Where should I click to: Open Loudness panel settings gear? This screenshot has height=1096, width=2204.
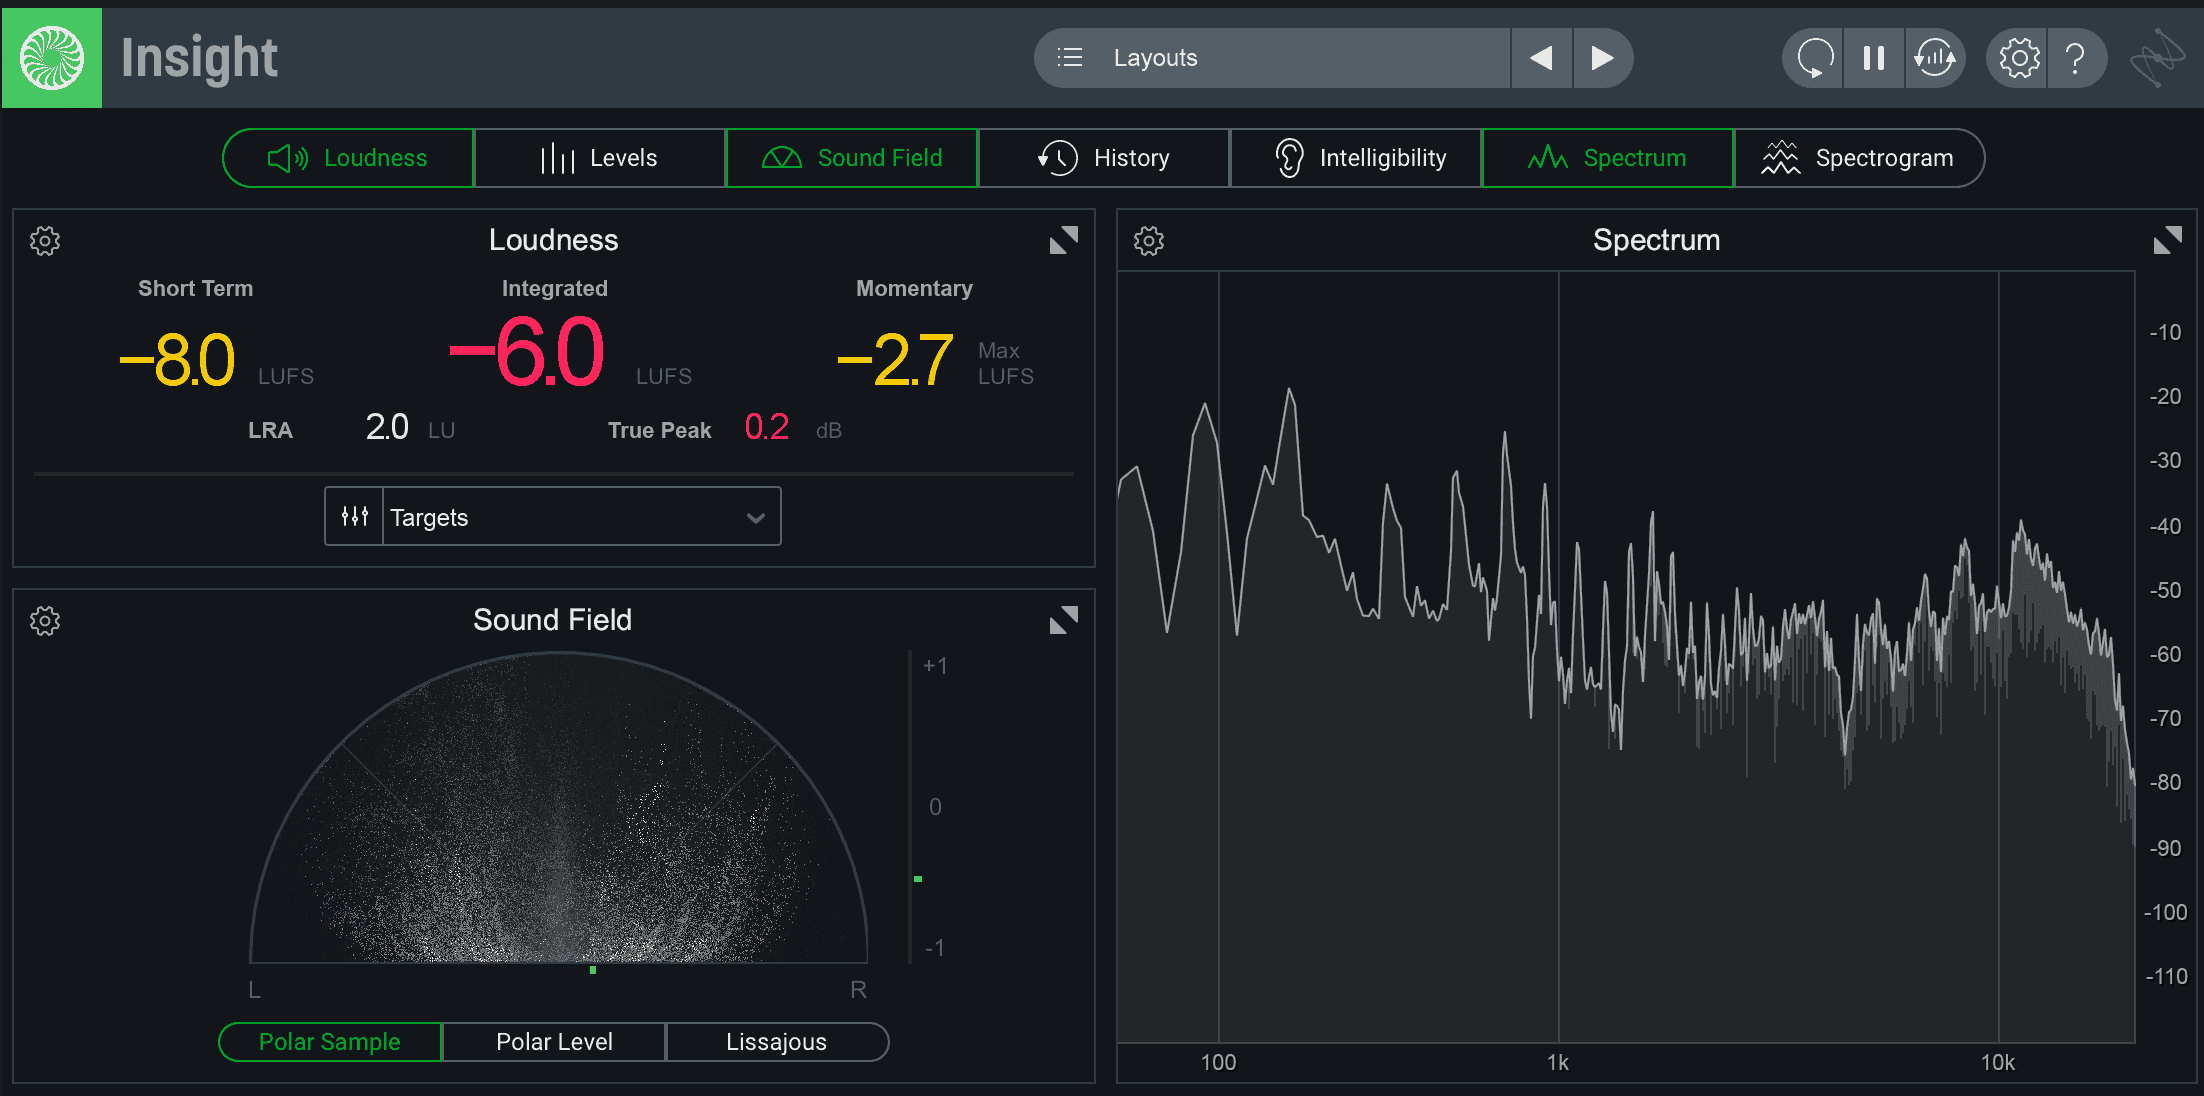[x=45, y=241]
